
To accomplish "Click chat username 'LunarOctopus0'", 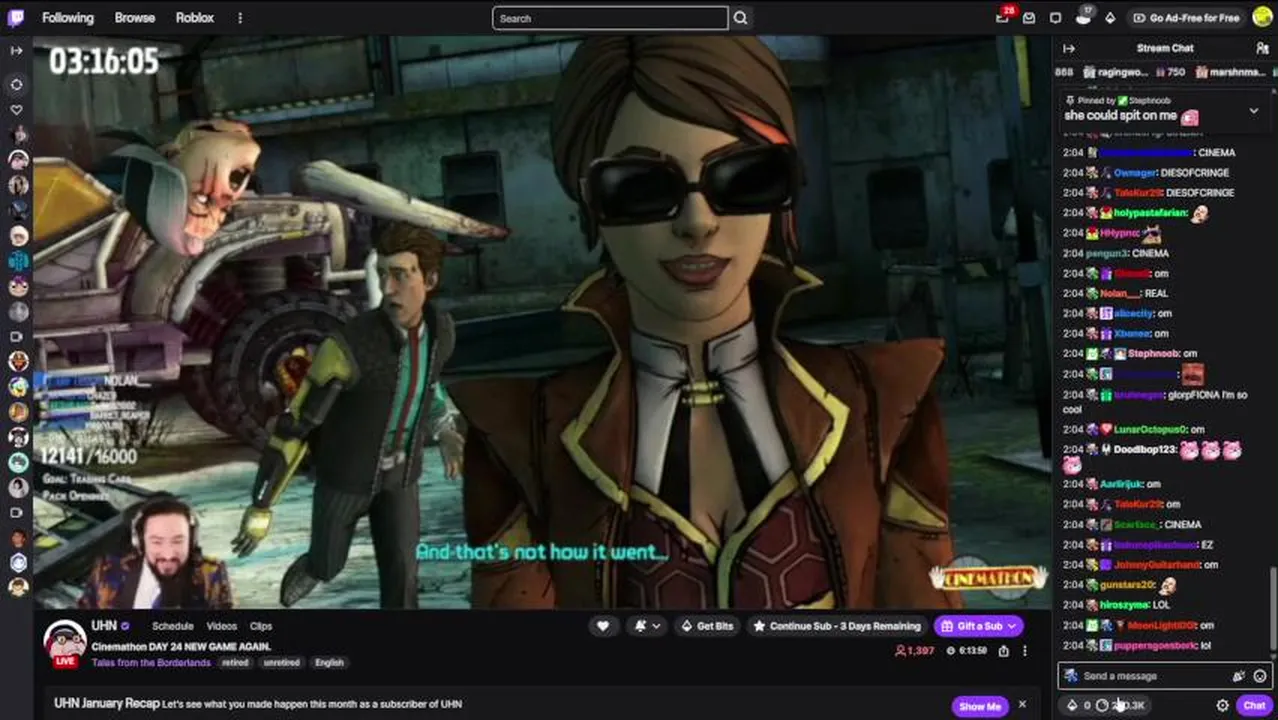I will pyautogui.click(x=1150, y=429).
